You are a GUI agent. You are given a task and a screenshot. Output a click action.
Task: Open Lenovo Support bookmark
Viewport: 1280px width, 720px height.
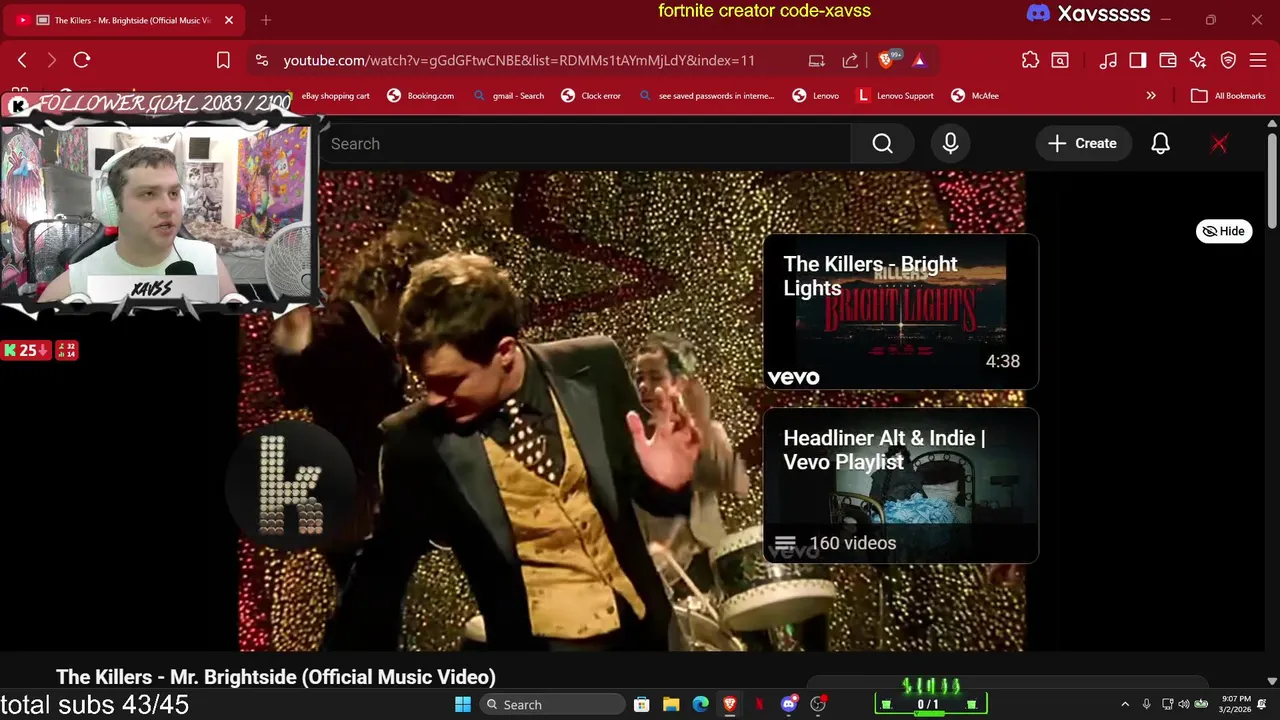pos(895,96)
